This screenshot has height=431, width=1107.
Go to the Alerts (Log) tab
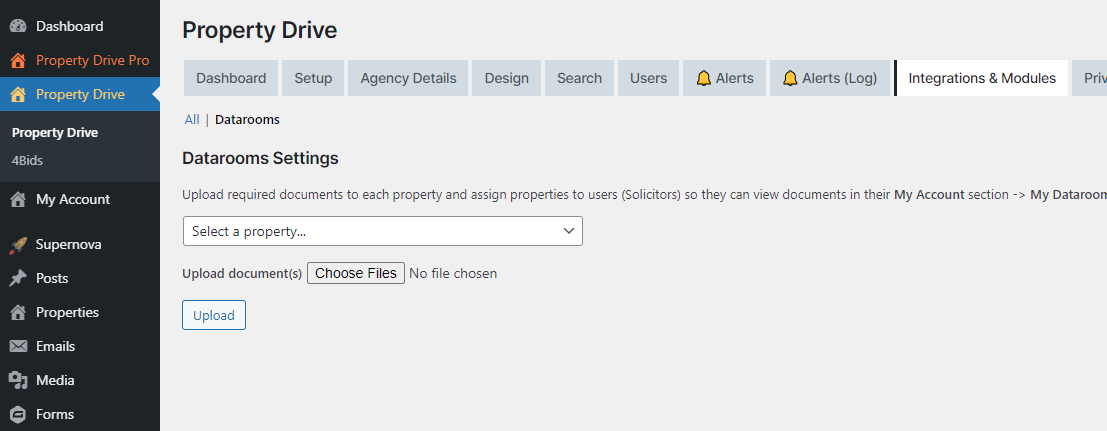coord(829,78)
